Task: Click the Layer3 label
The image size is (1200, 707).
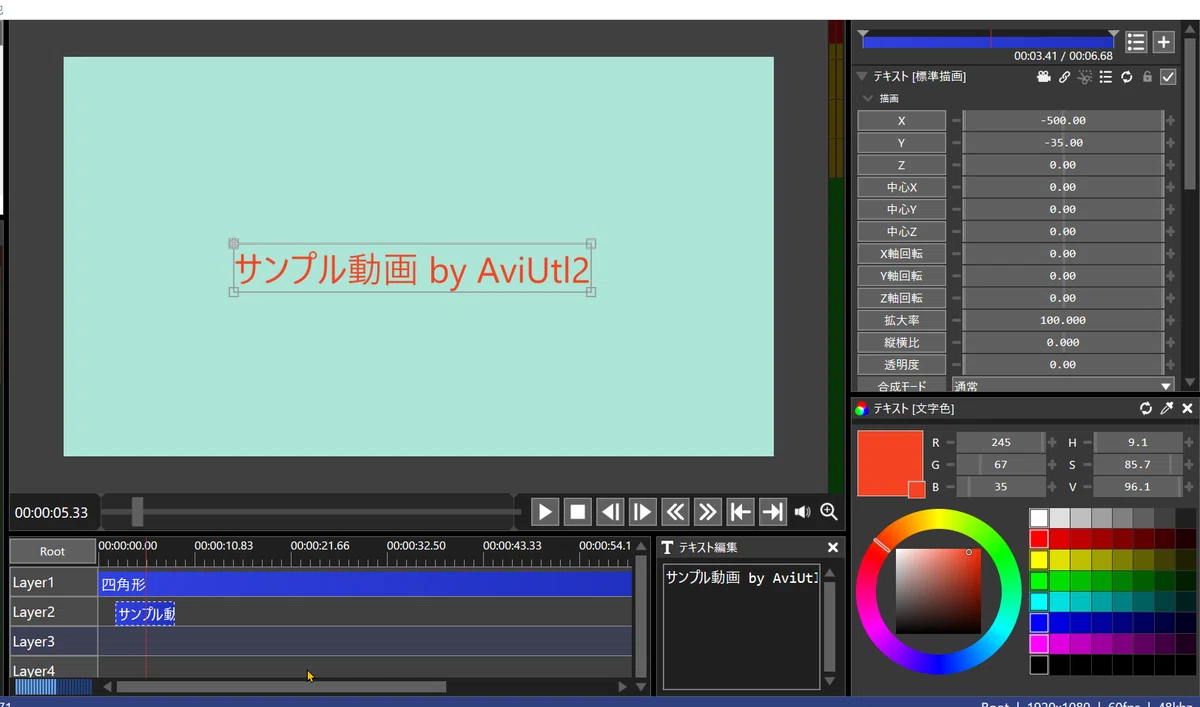Action: [53, 642]
